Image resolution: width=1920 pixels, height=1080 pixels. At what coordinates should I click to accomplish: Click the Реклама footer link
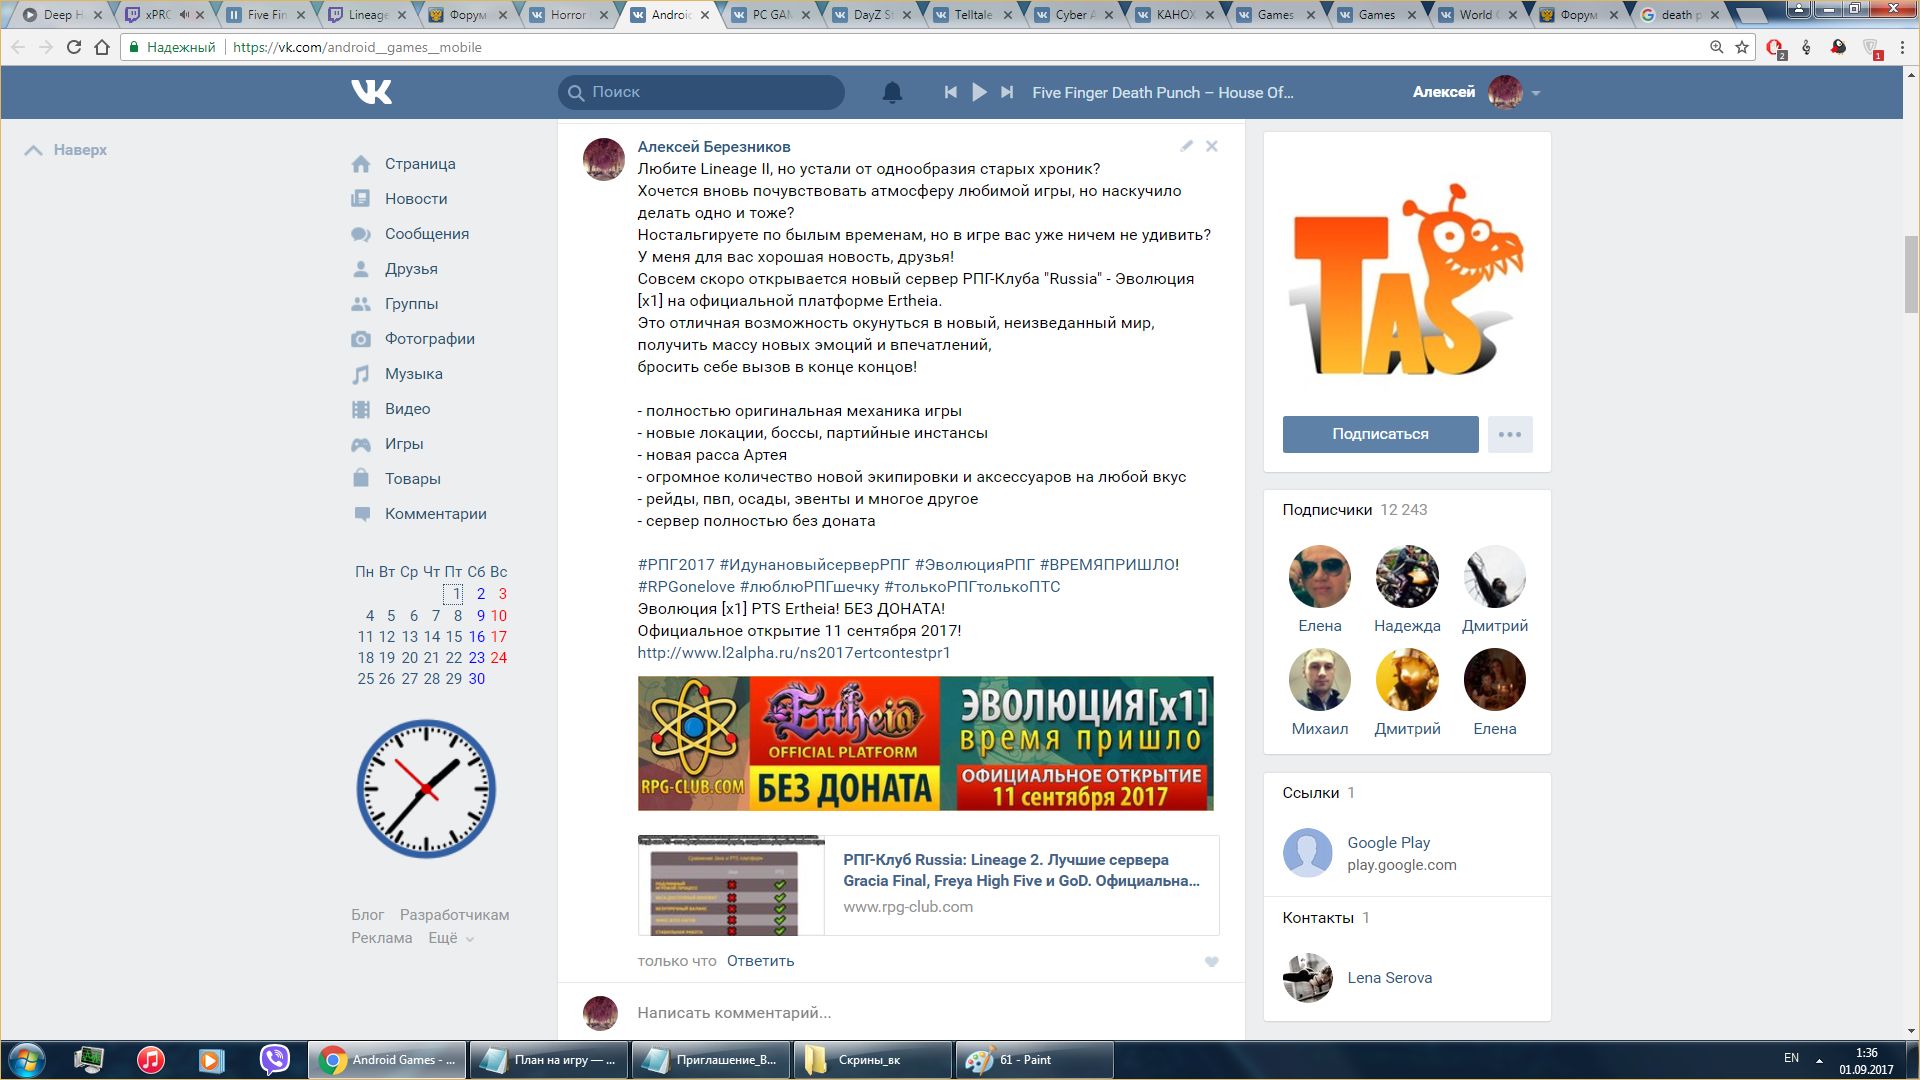[x=381, y=938]
